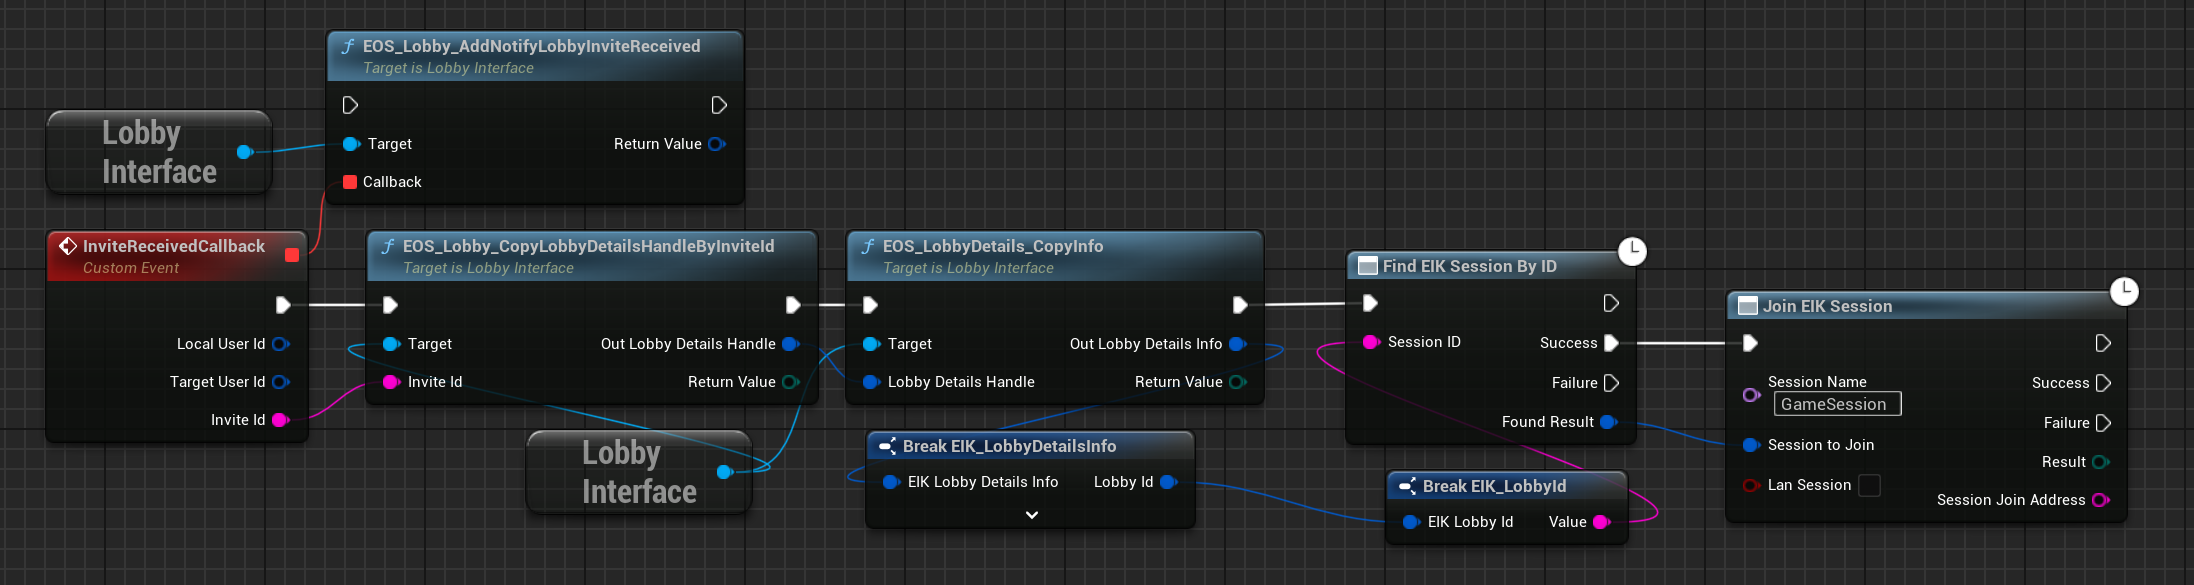Click the red delegate pin on InviteReceivedCallback

(x=292, y=255)
